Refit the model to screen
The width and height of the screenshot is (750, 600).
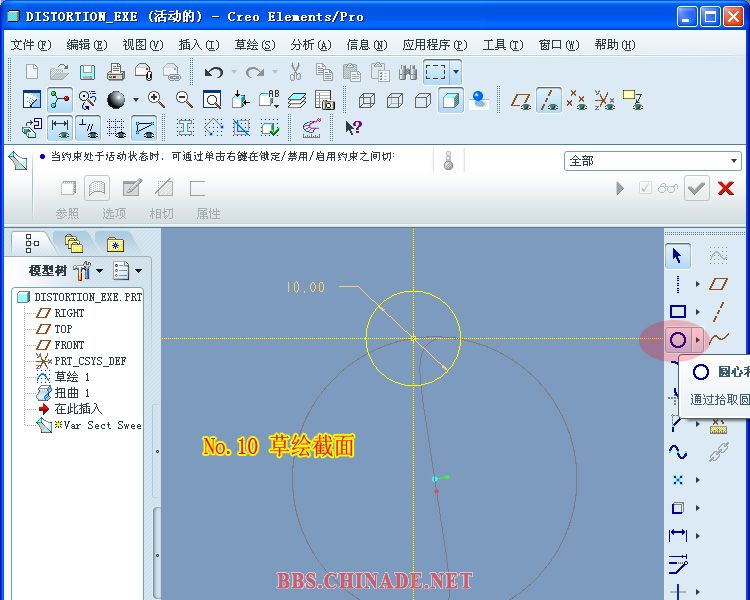click(212, 100)
